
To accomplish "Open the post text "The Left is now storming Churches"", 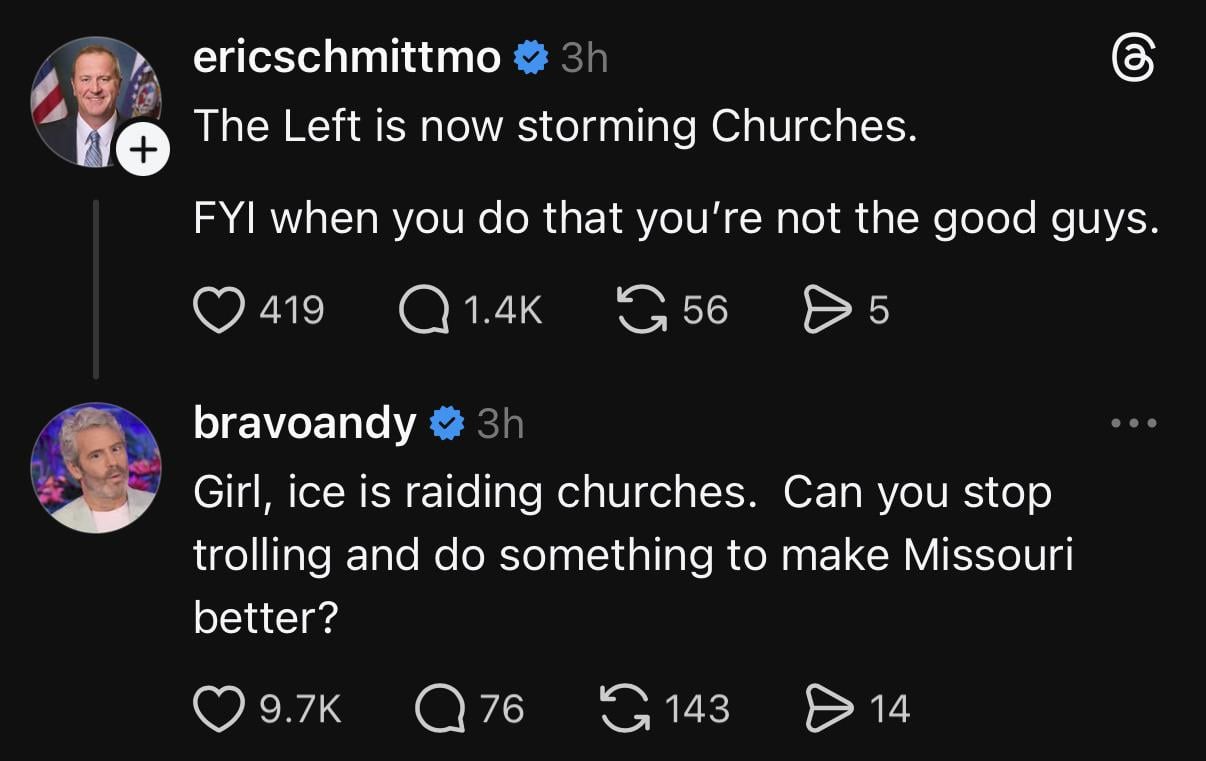I will 555,128.
